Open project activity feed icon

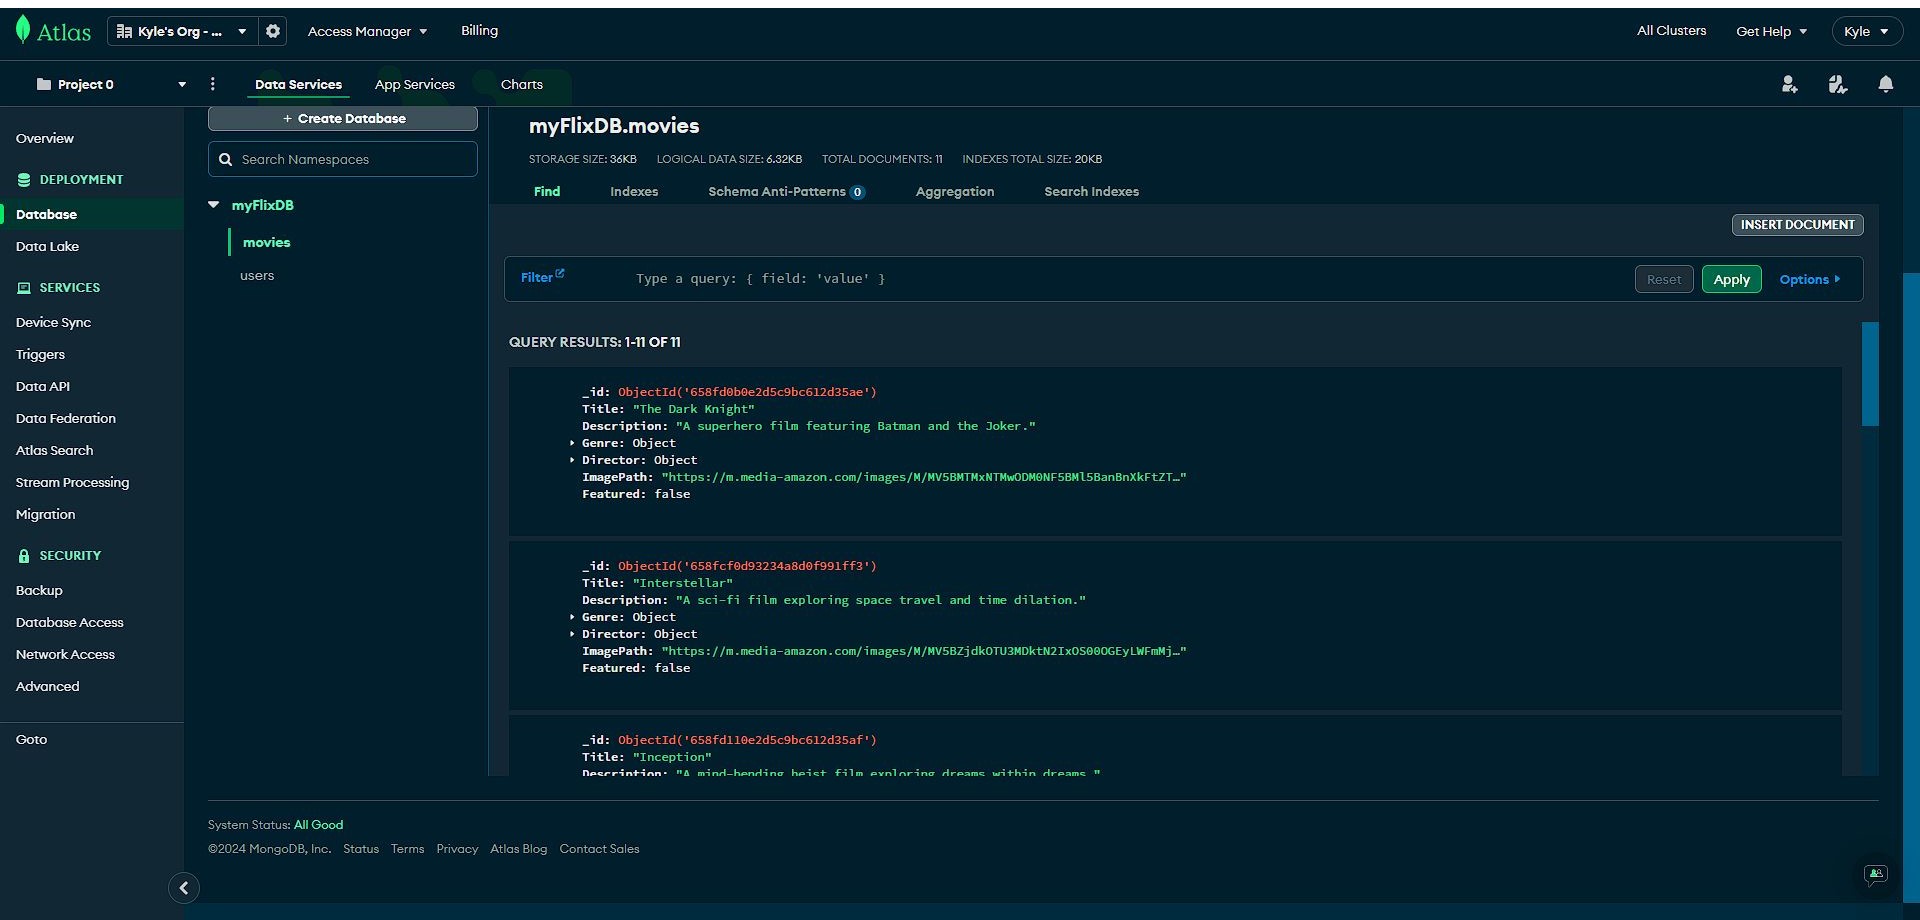click(1838, 85)
